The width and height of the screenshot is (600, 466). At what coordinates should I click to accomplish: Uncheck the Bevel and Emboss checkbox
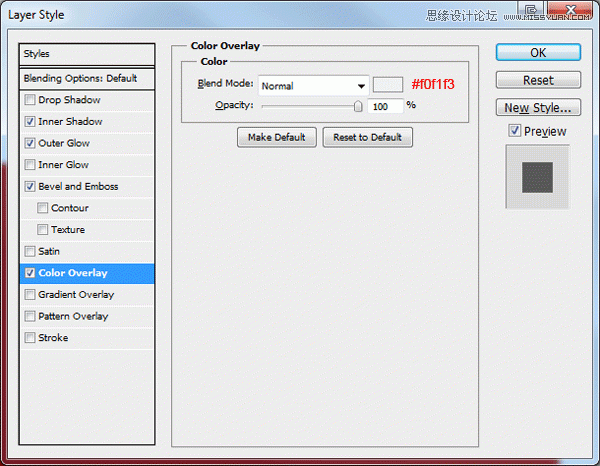(x=29, y=186)
